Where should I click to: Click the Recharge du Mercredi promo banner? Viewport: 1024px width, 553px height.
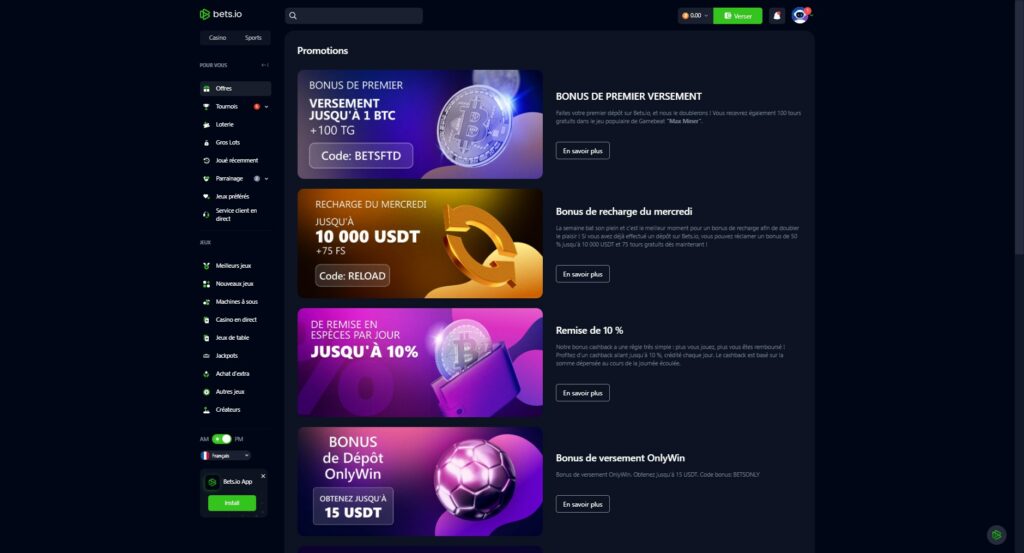tap(420, 244)
